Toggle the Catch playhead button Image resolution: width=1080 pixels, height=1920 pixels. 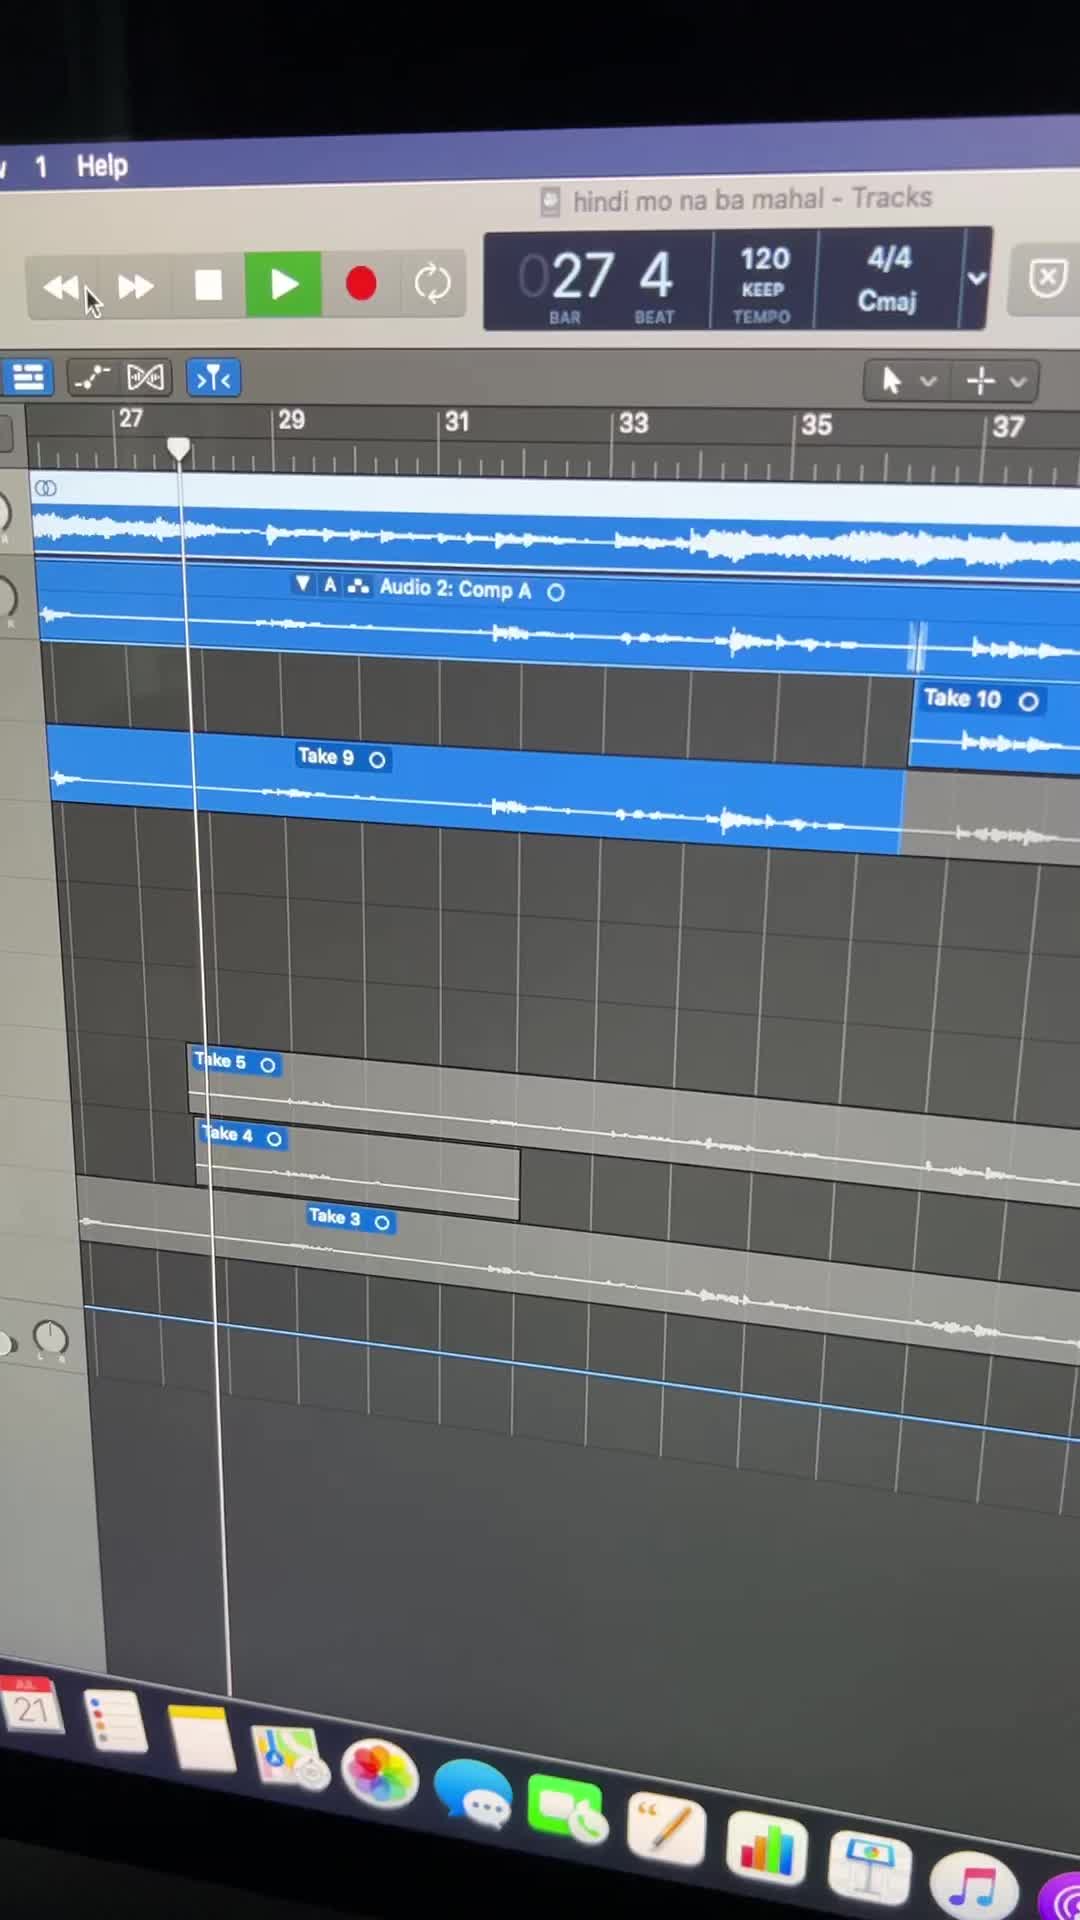click(213, 379)
